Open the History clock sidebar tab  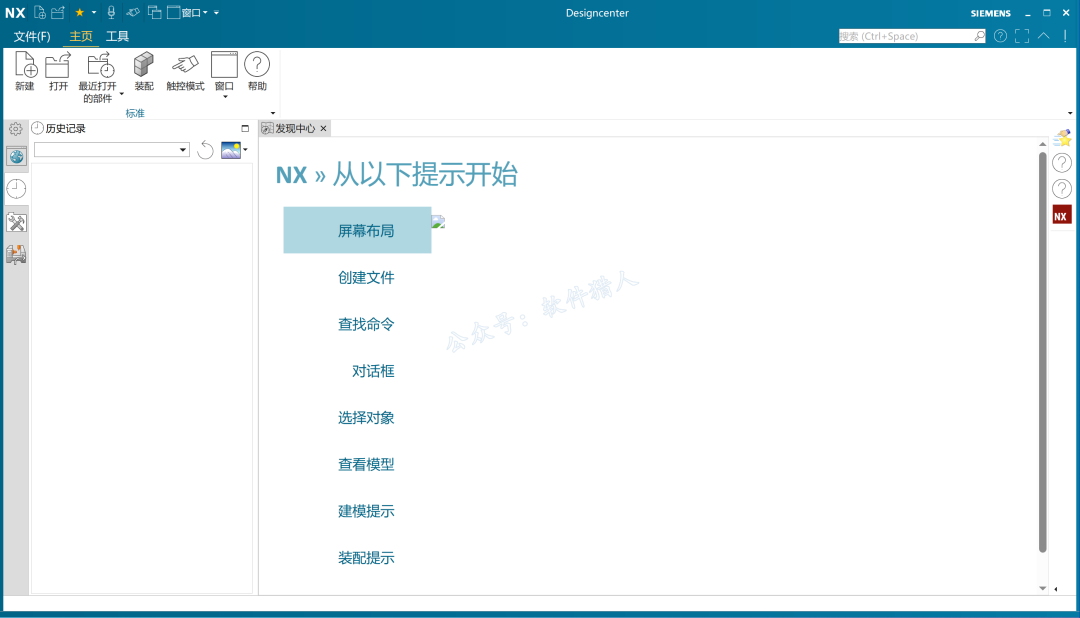tap(17, 189)
